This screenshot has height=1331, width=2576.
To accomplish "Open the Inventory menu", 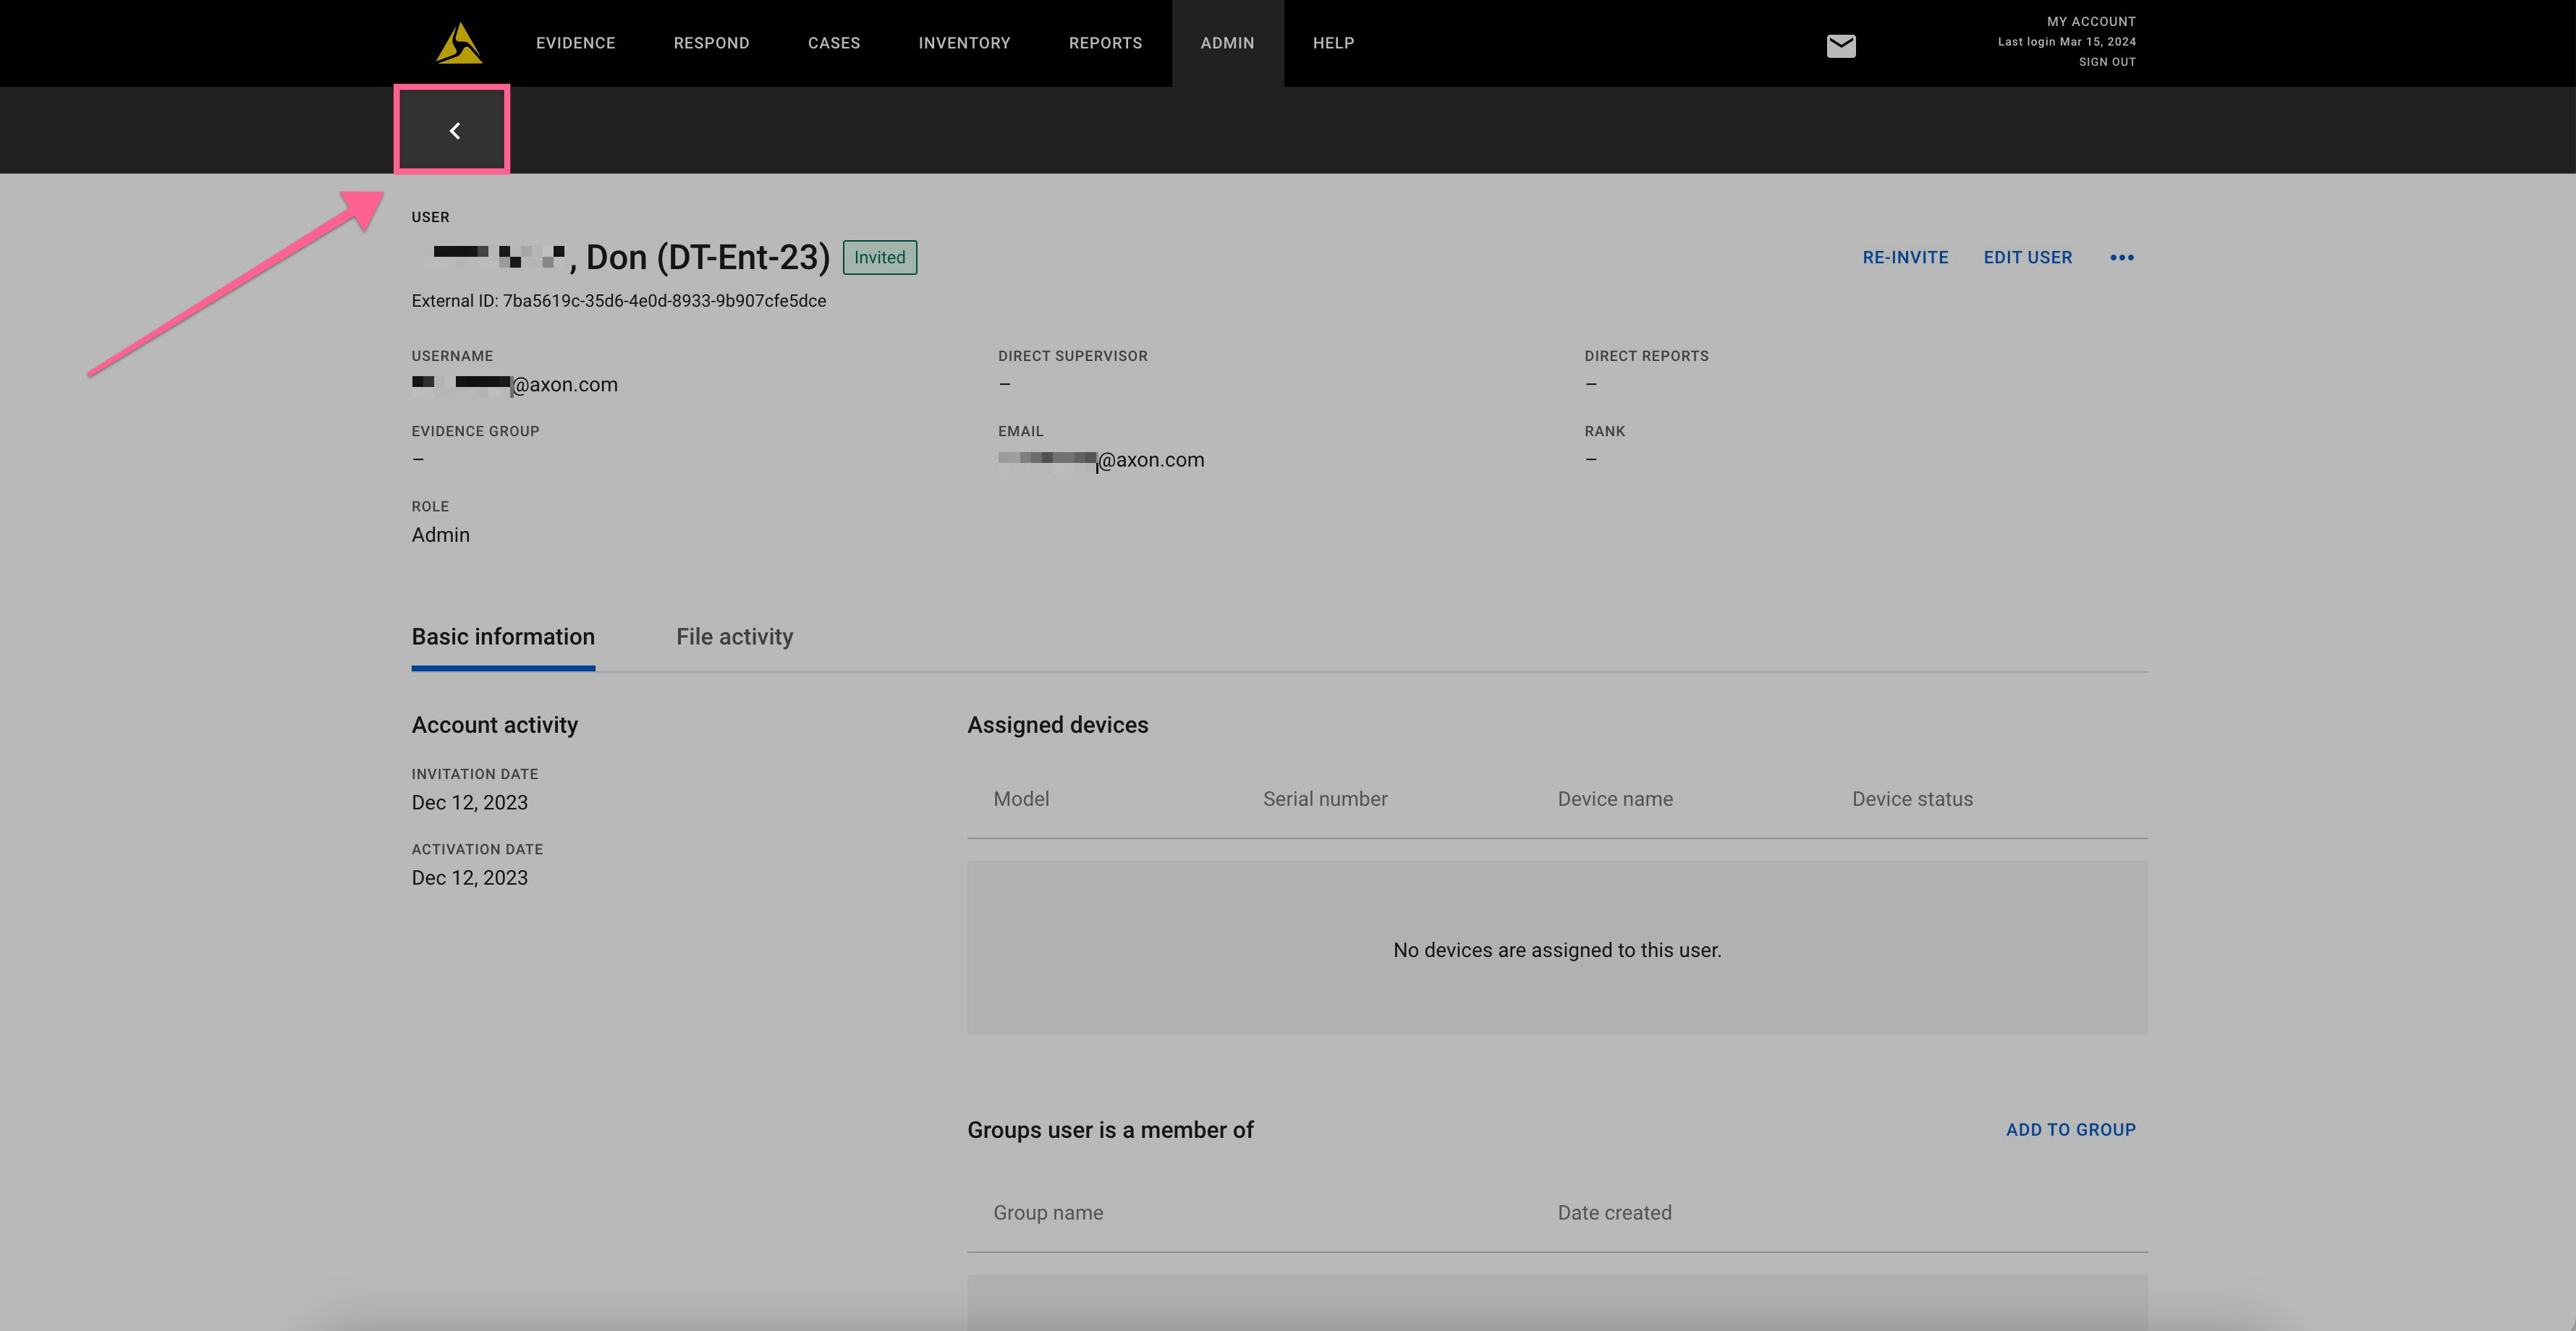I will point(964,43).
